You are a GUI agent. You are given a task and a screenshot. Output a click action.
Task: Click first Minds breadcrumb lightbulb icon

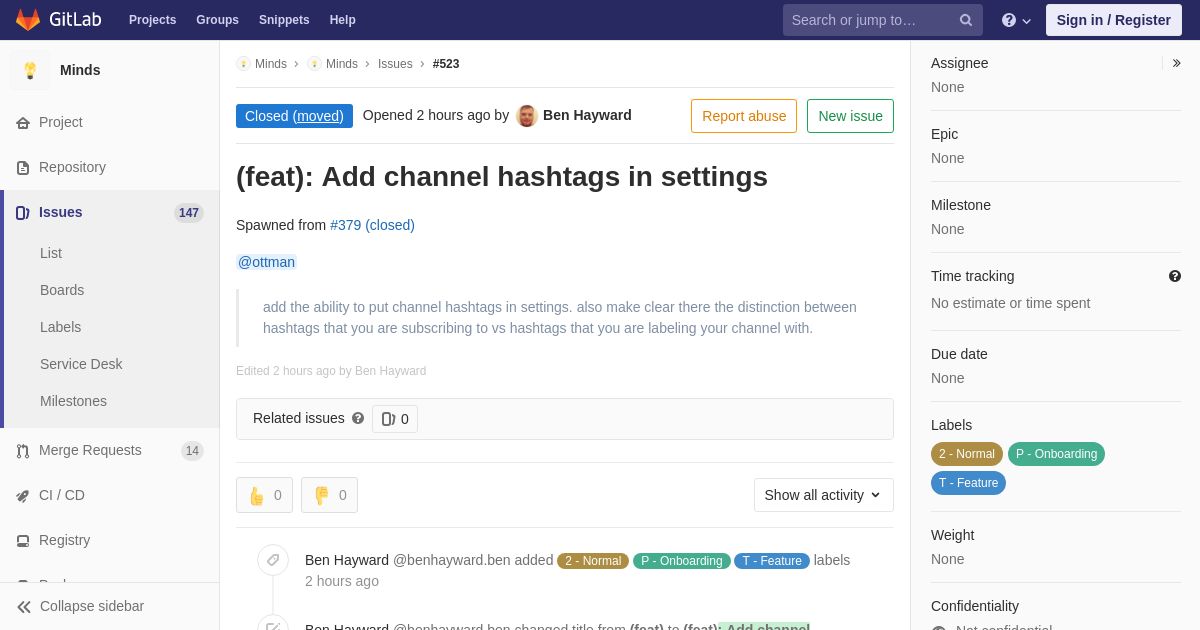point(244,64)
